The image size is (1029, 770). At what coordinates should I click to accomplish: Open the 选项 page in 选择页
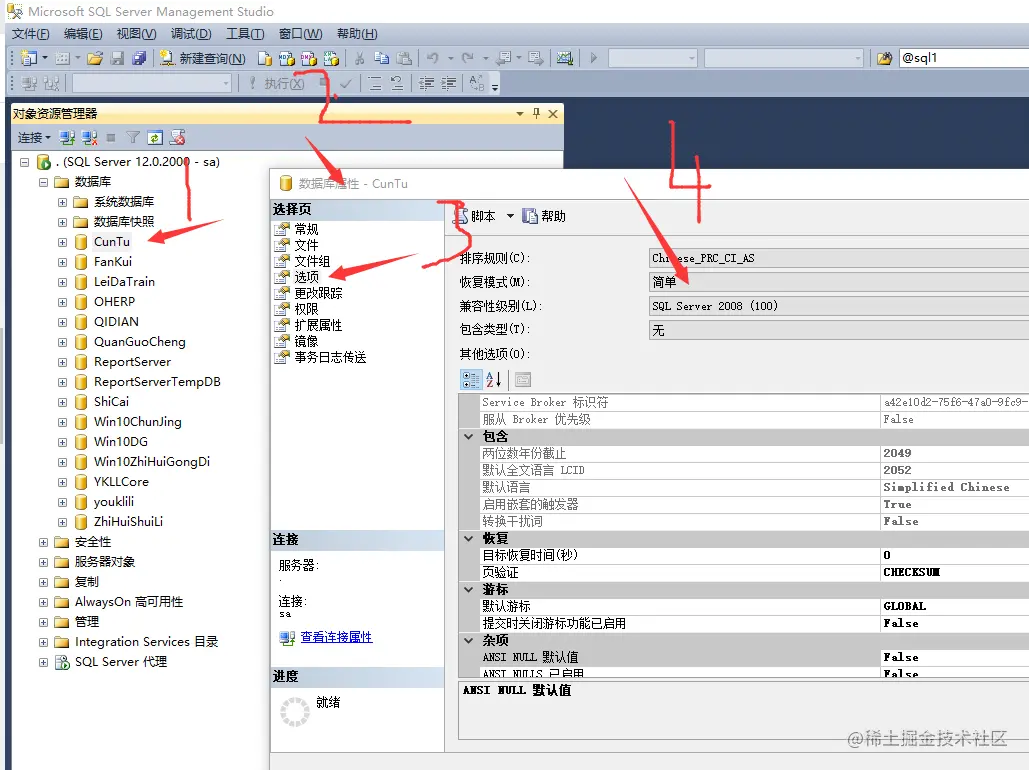click(306, 277)
